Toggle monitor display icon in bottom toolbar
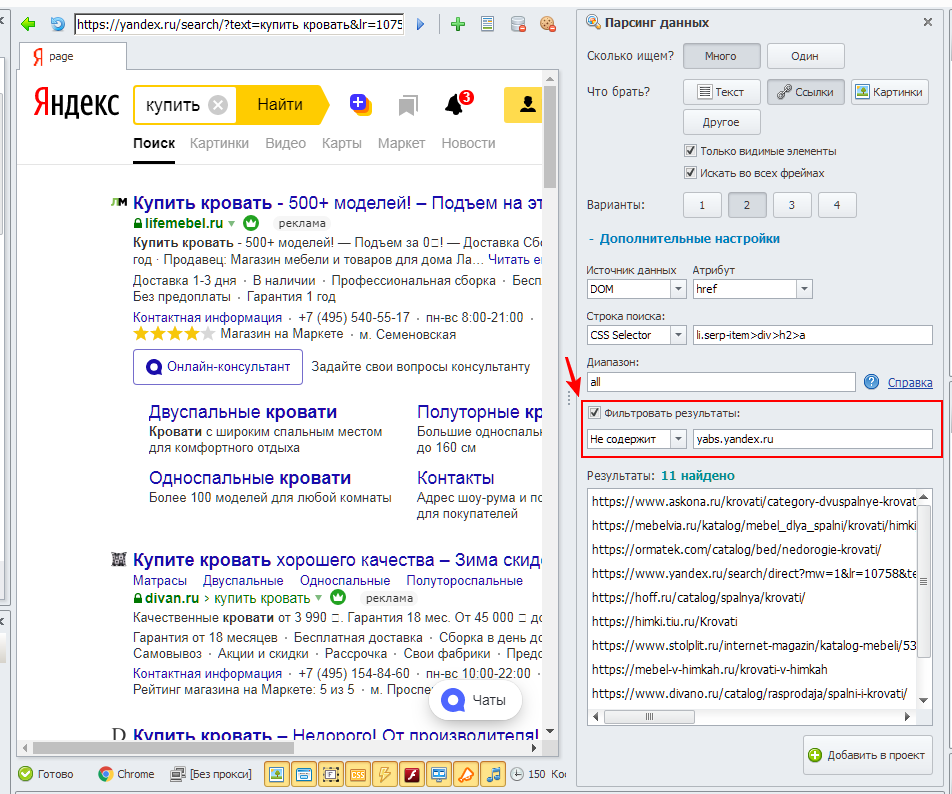The image size is (952, 794). point(439,774)
